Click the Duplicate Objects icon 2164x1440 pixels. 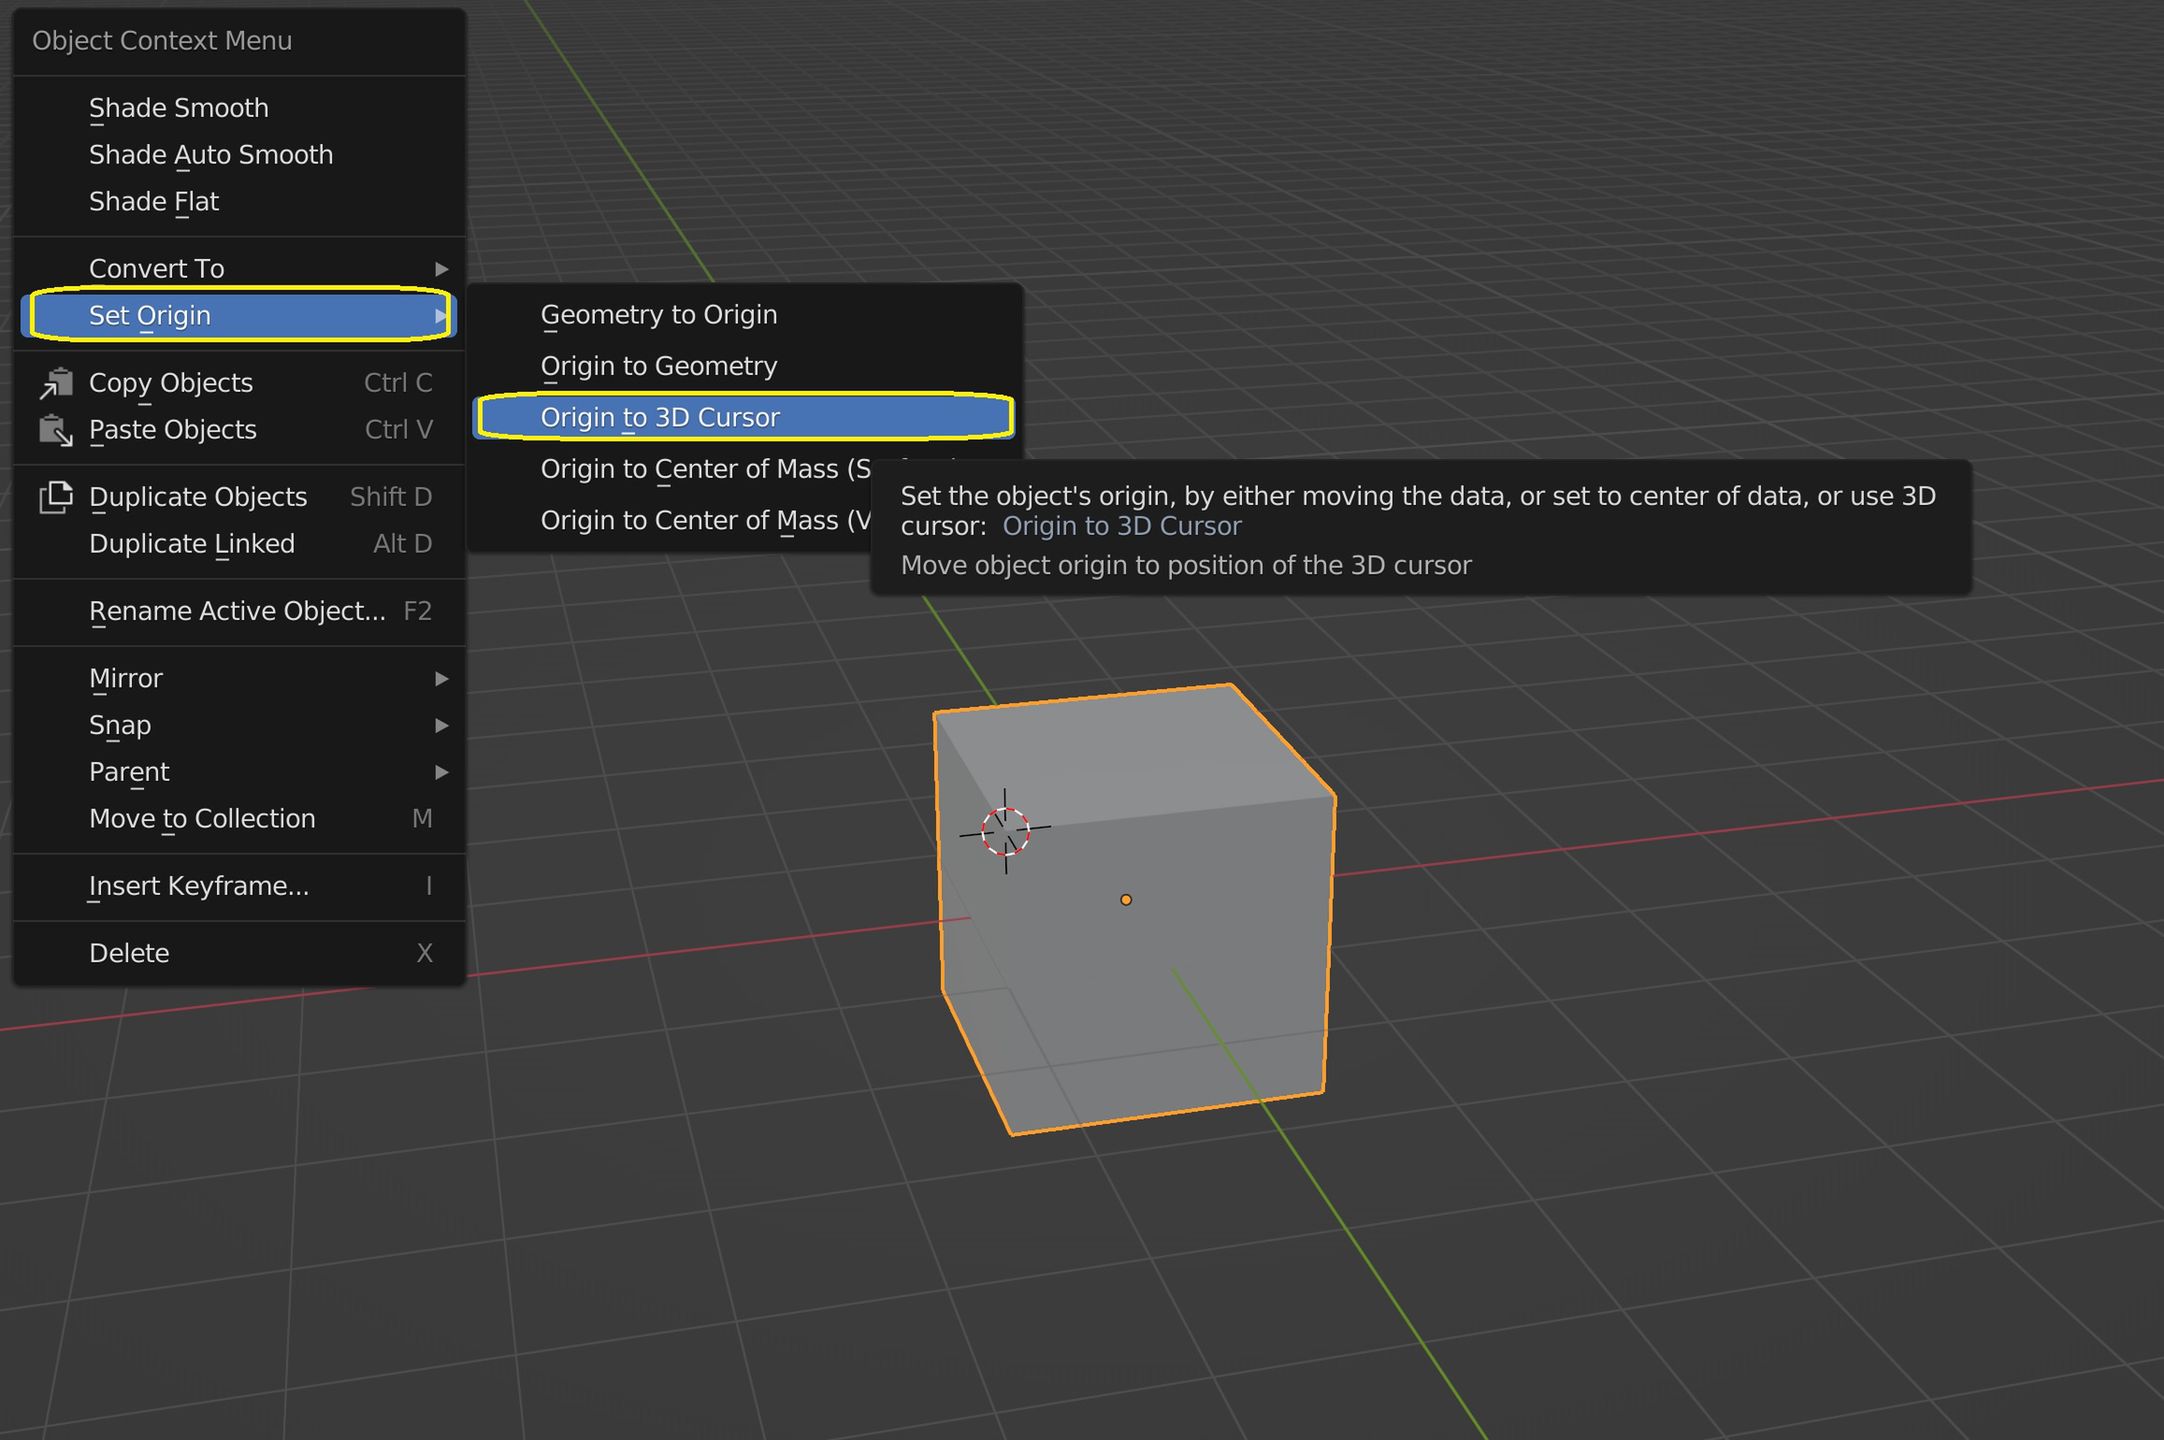point(57,496)
